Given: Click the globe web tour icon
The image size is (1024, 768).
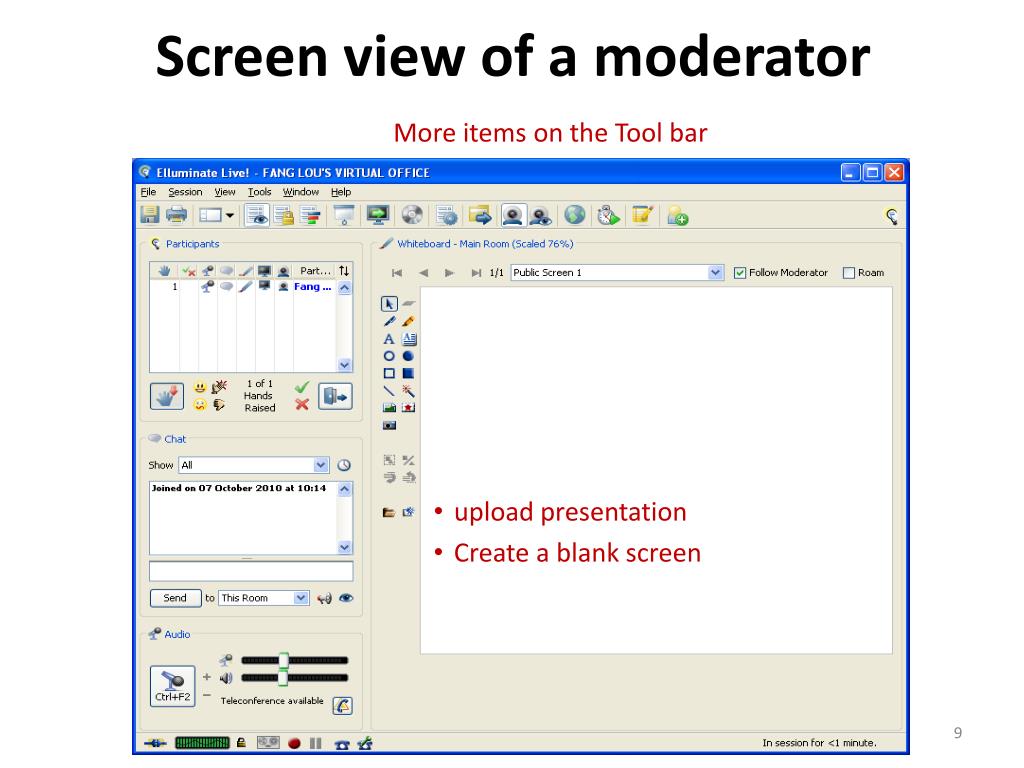Looking at the screenshot, I should 575,215.
